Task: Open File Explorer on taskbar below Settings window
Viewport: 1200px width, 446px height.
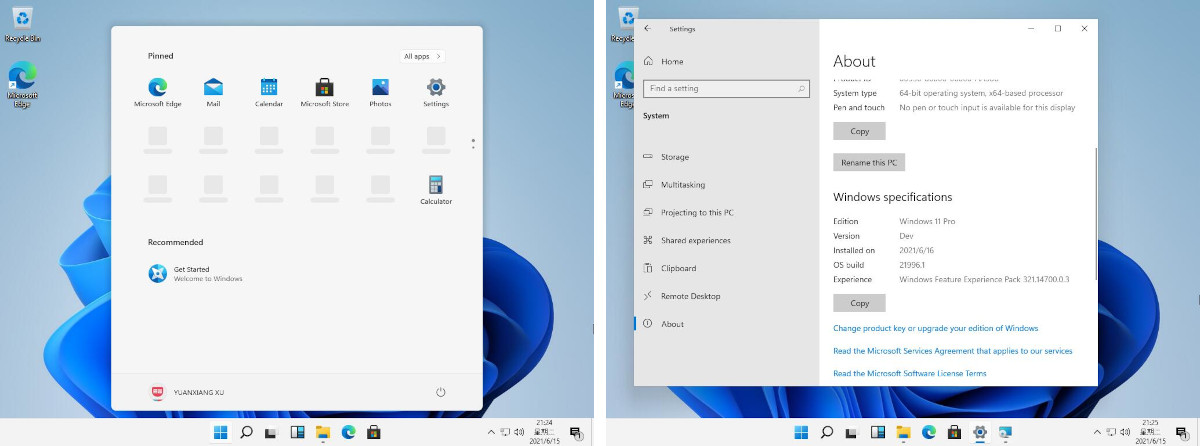Action: pyautogui.click(x=902, y=432)
